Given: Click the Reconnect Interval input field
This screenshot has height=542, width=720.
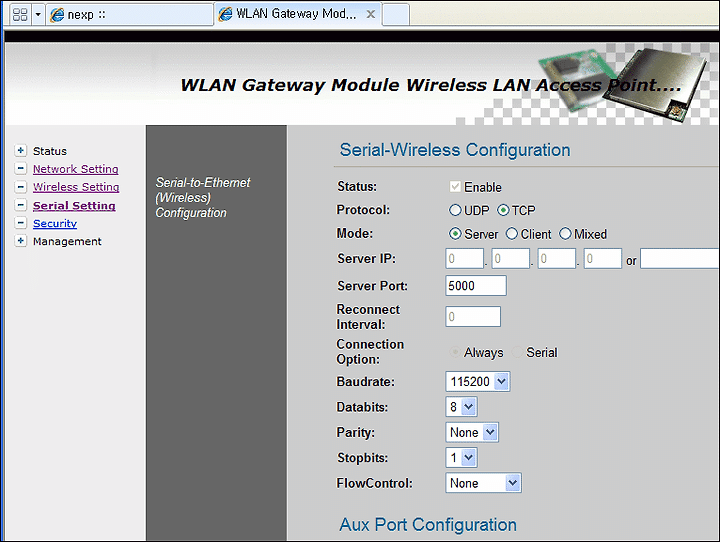Looking at the screenshot, I should tap(473, 316).
